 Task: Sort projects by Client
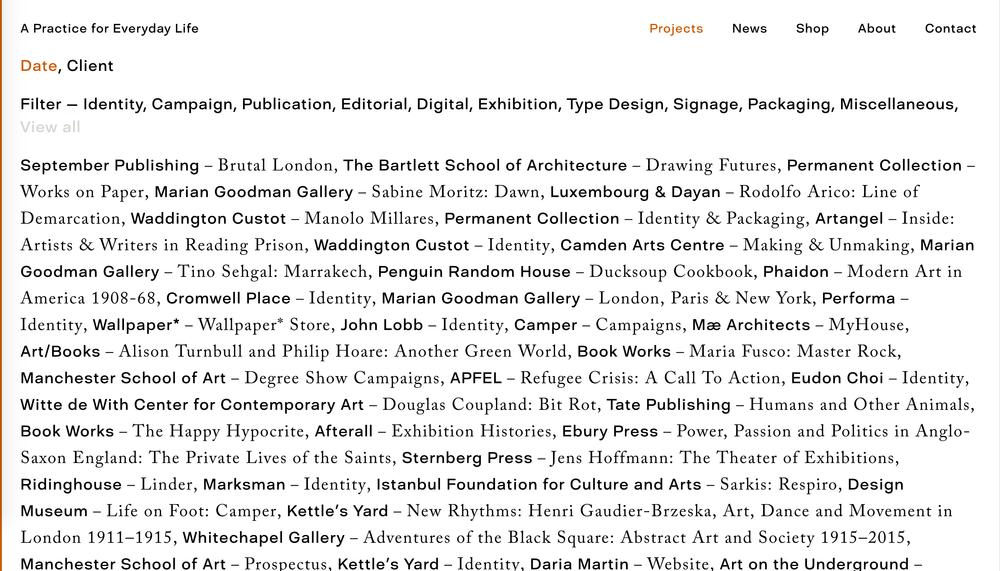(x=90, y=66)
